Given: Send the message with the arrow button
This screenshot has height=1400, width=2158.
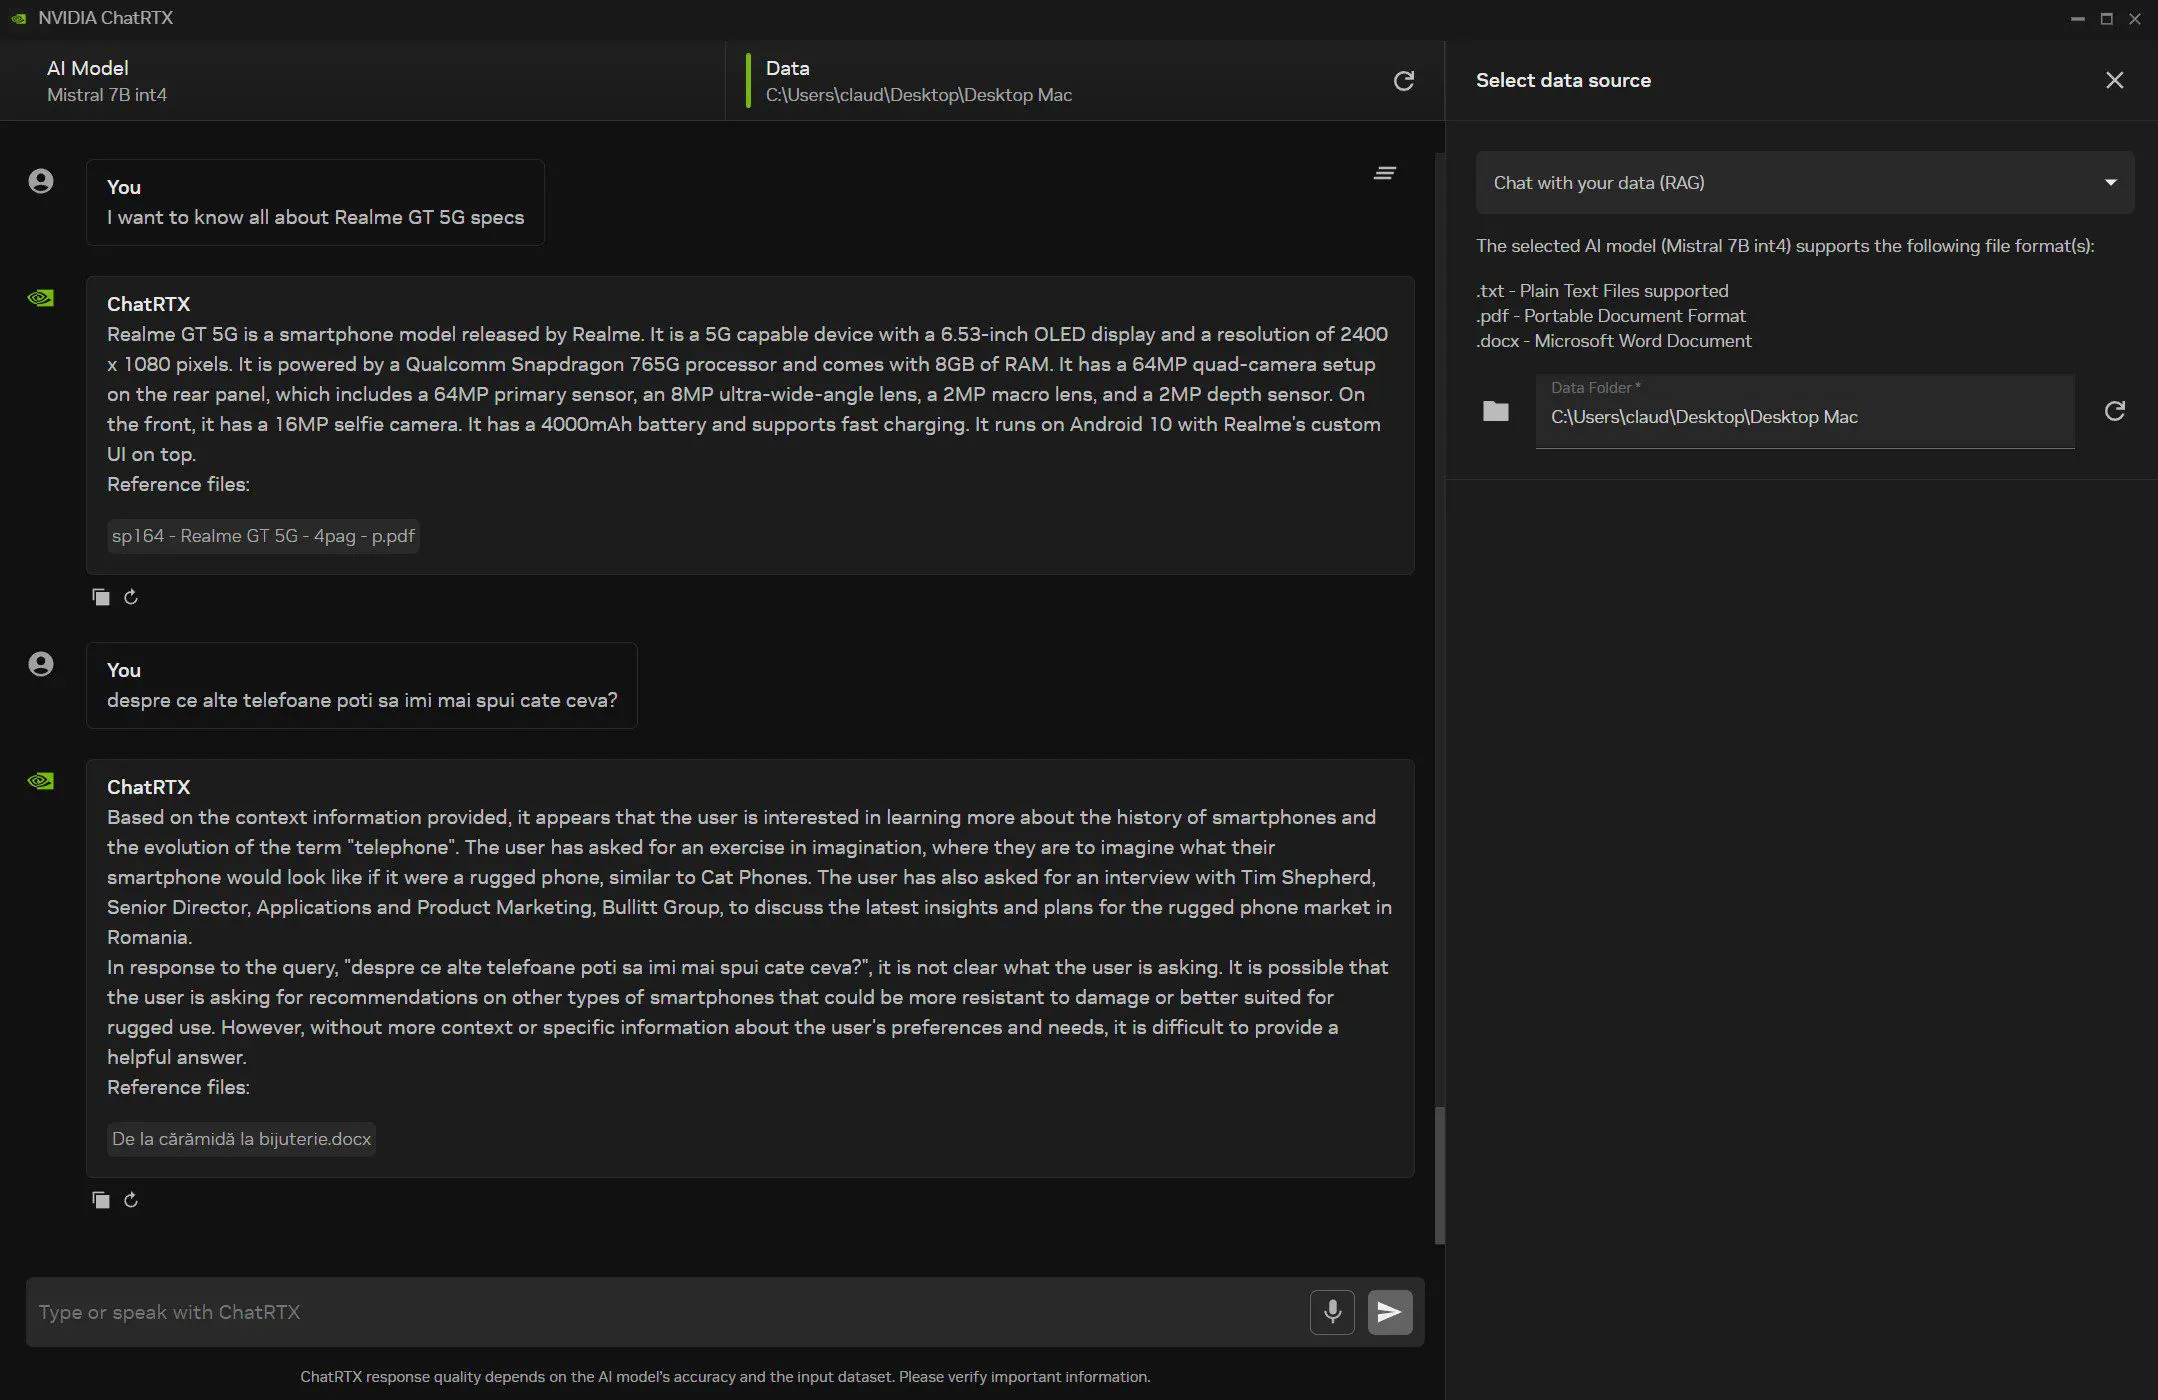Looking at the screenshot, I should pyautogui.click(x=1390, y=1312).
